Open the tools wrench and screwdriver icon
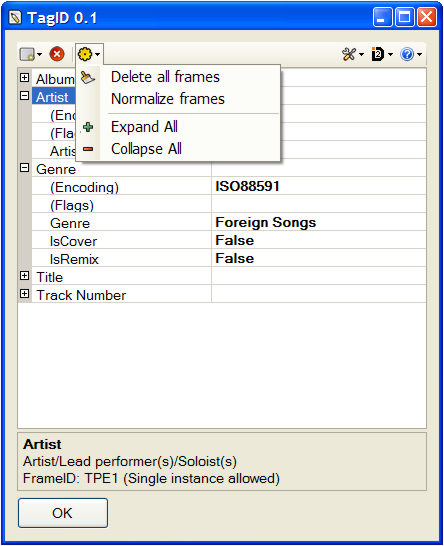The width and height of the screenshot is (444, 546). pos(349,54)
